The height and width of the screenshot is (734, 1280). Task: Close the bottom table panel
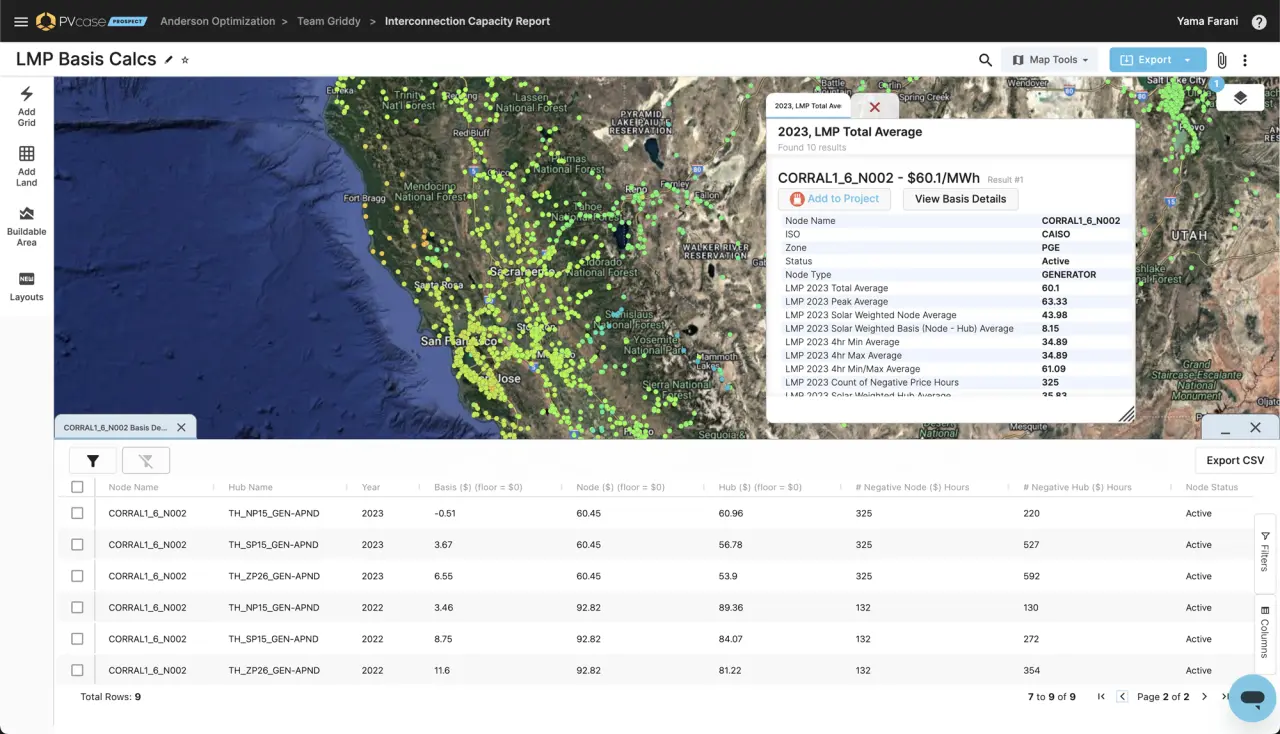[1256, 427]
